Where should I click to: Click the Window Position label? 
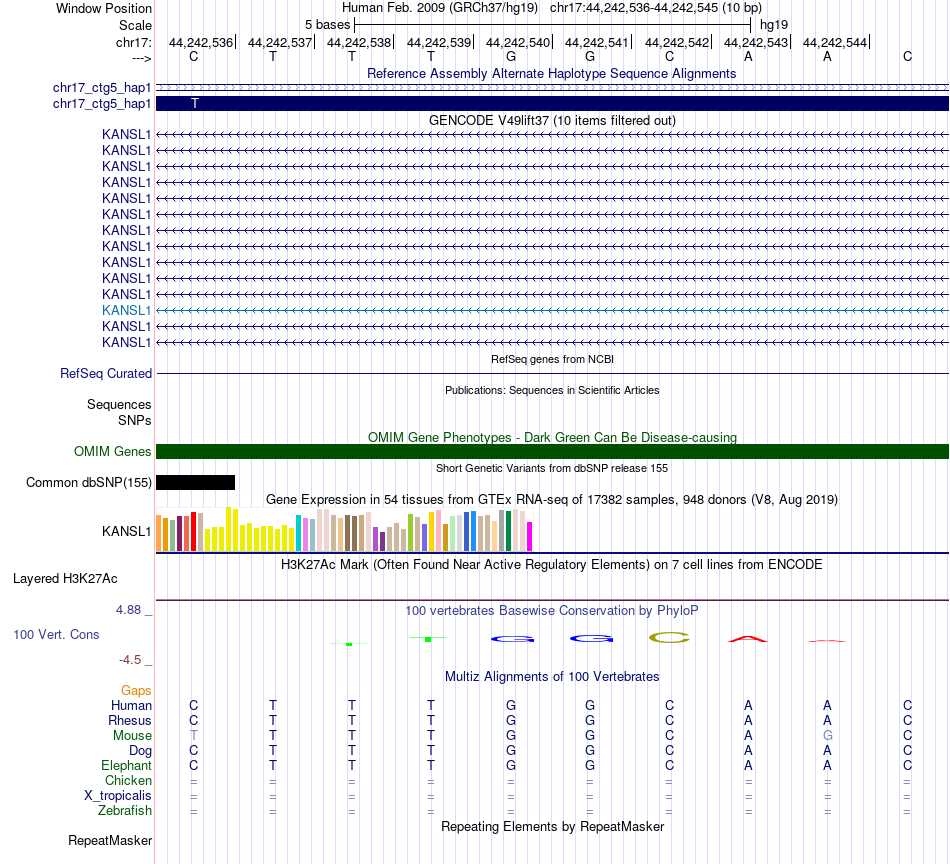tap(104, 8)
